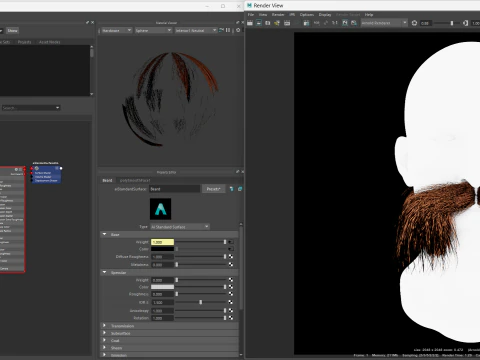Click connection icon for Base Weight

point(231,242)
